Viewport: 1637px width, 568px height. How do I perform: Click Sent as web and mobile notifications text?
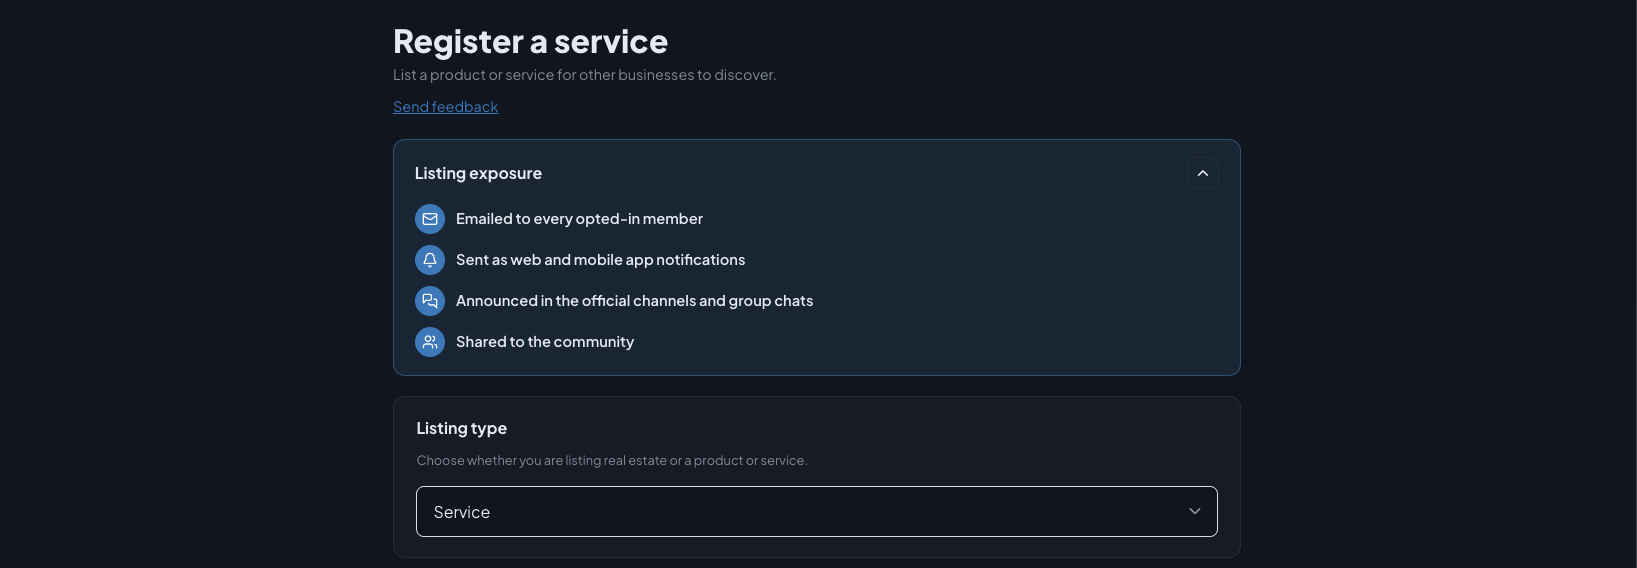600,260
